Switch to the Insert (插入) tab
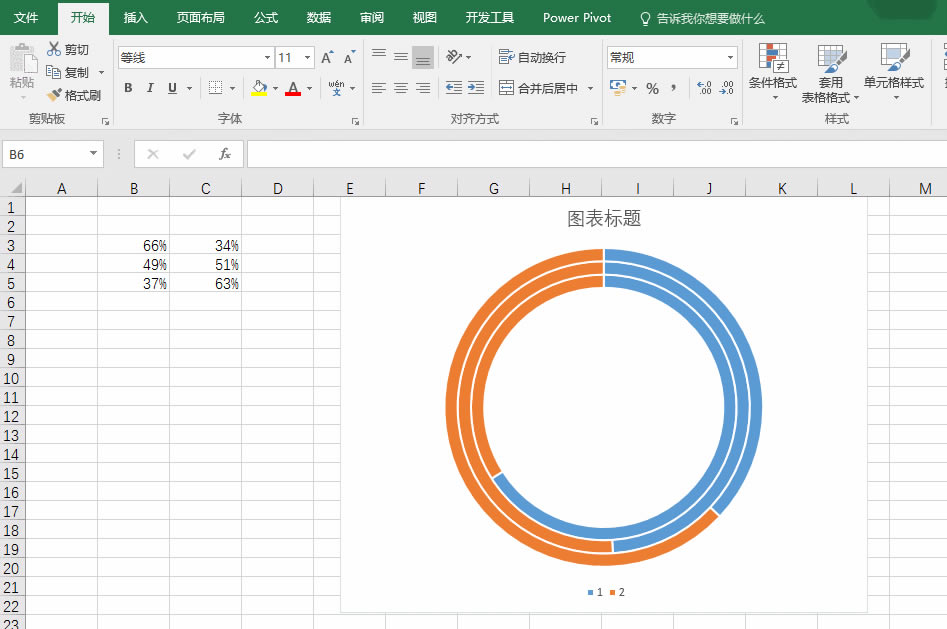This screenshot has height=629, width=947. point(135,18)
